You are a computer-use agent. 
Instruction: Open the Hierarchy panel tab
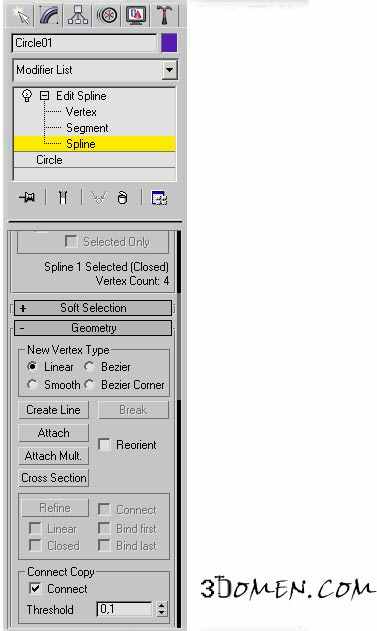coord(78,15)
